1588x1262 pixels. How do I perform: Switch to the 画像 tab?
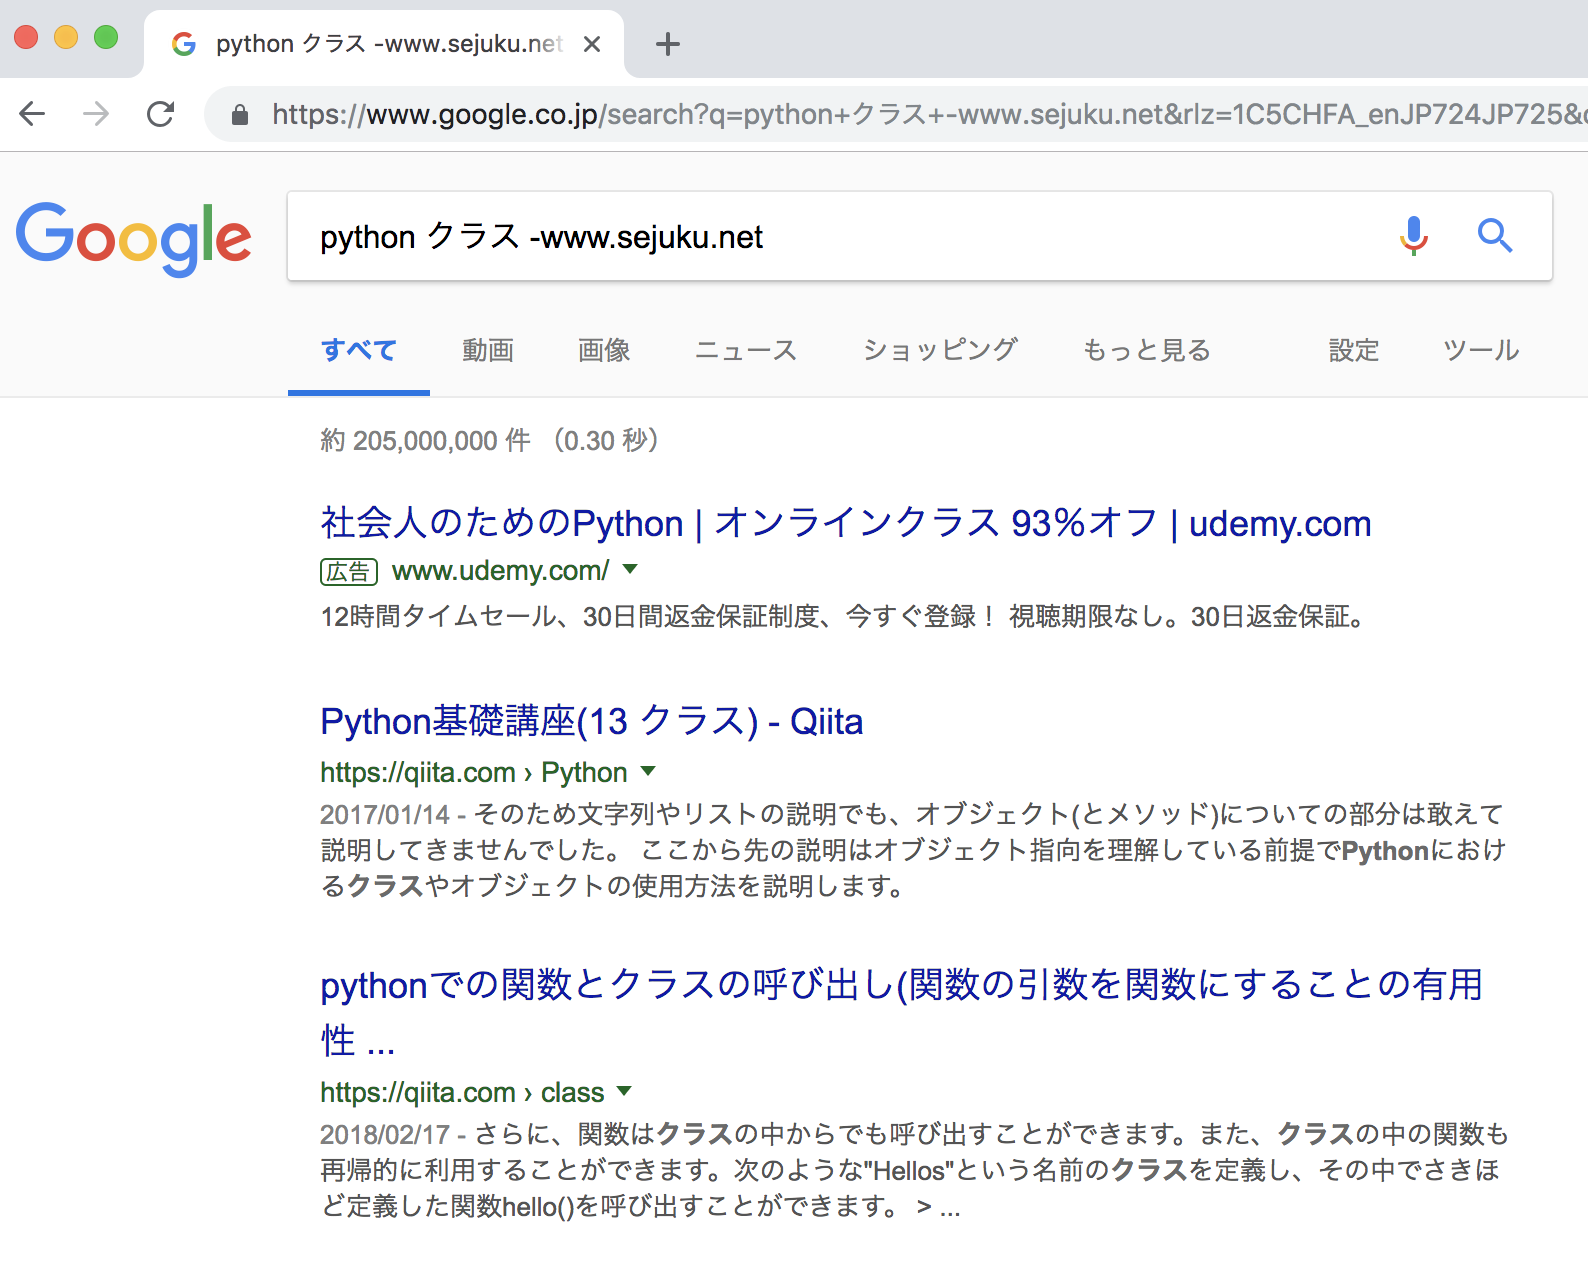pos(604,350)
